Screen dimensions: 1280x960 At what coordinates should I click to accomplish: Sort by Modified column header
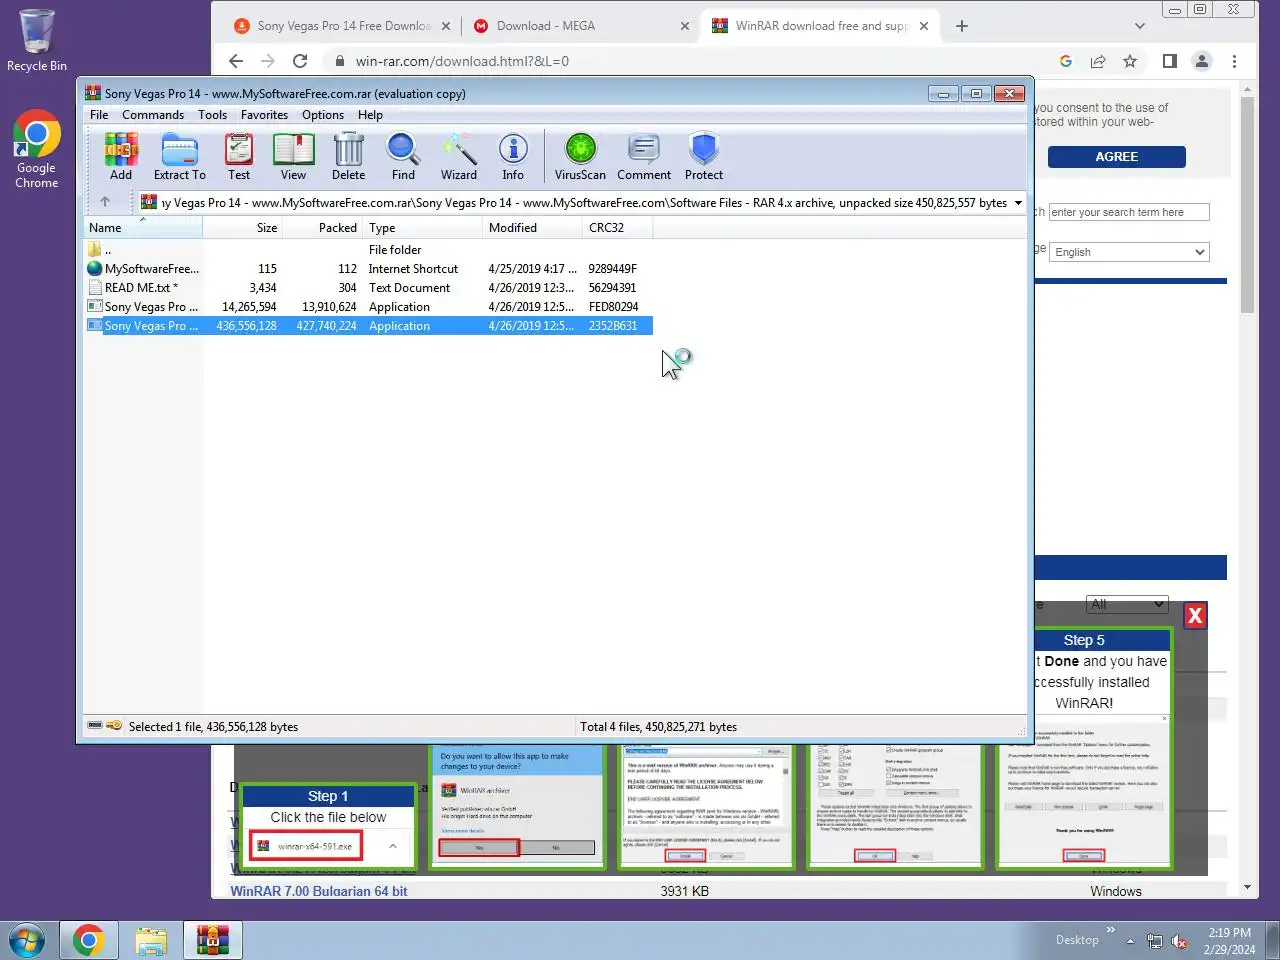[x=533, y=227]
